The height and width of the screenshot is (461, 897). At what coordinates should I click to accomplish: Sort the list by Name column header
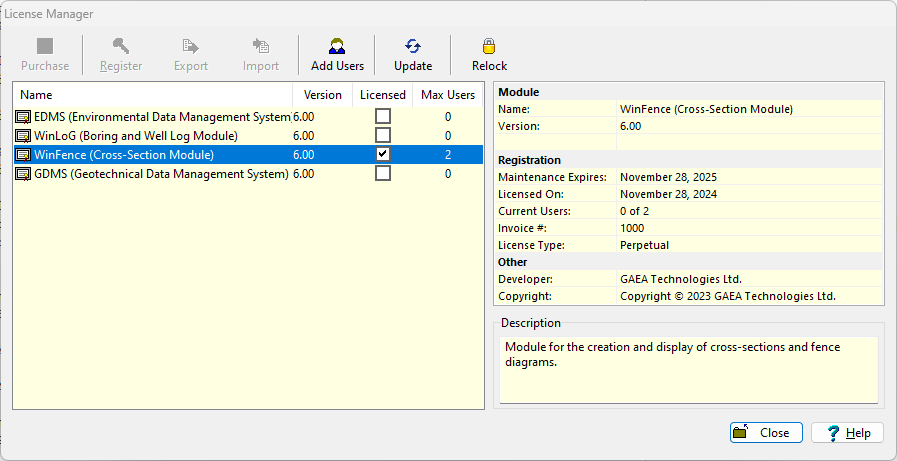150,95
